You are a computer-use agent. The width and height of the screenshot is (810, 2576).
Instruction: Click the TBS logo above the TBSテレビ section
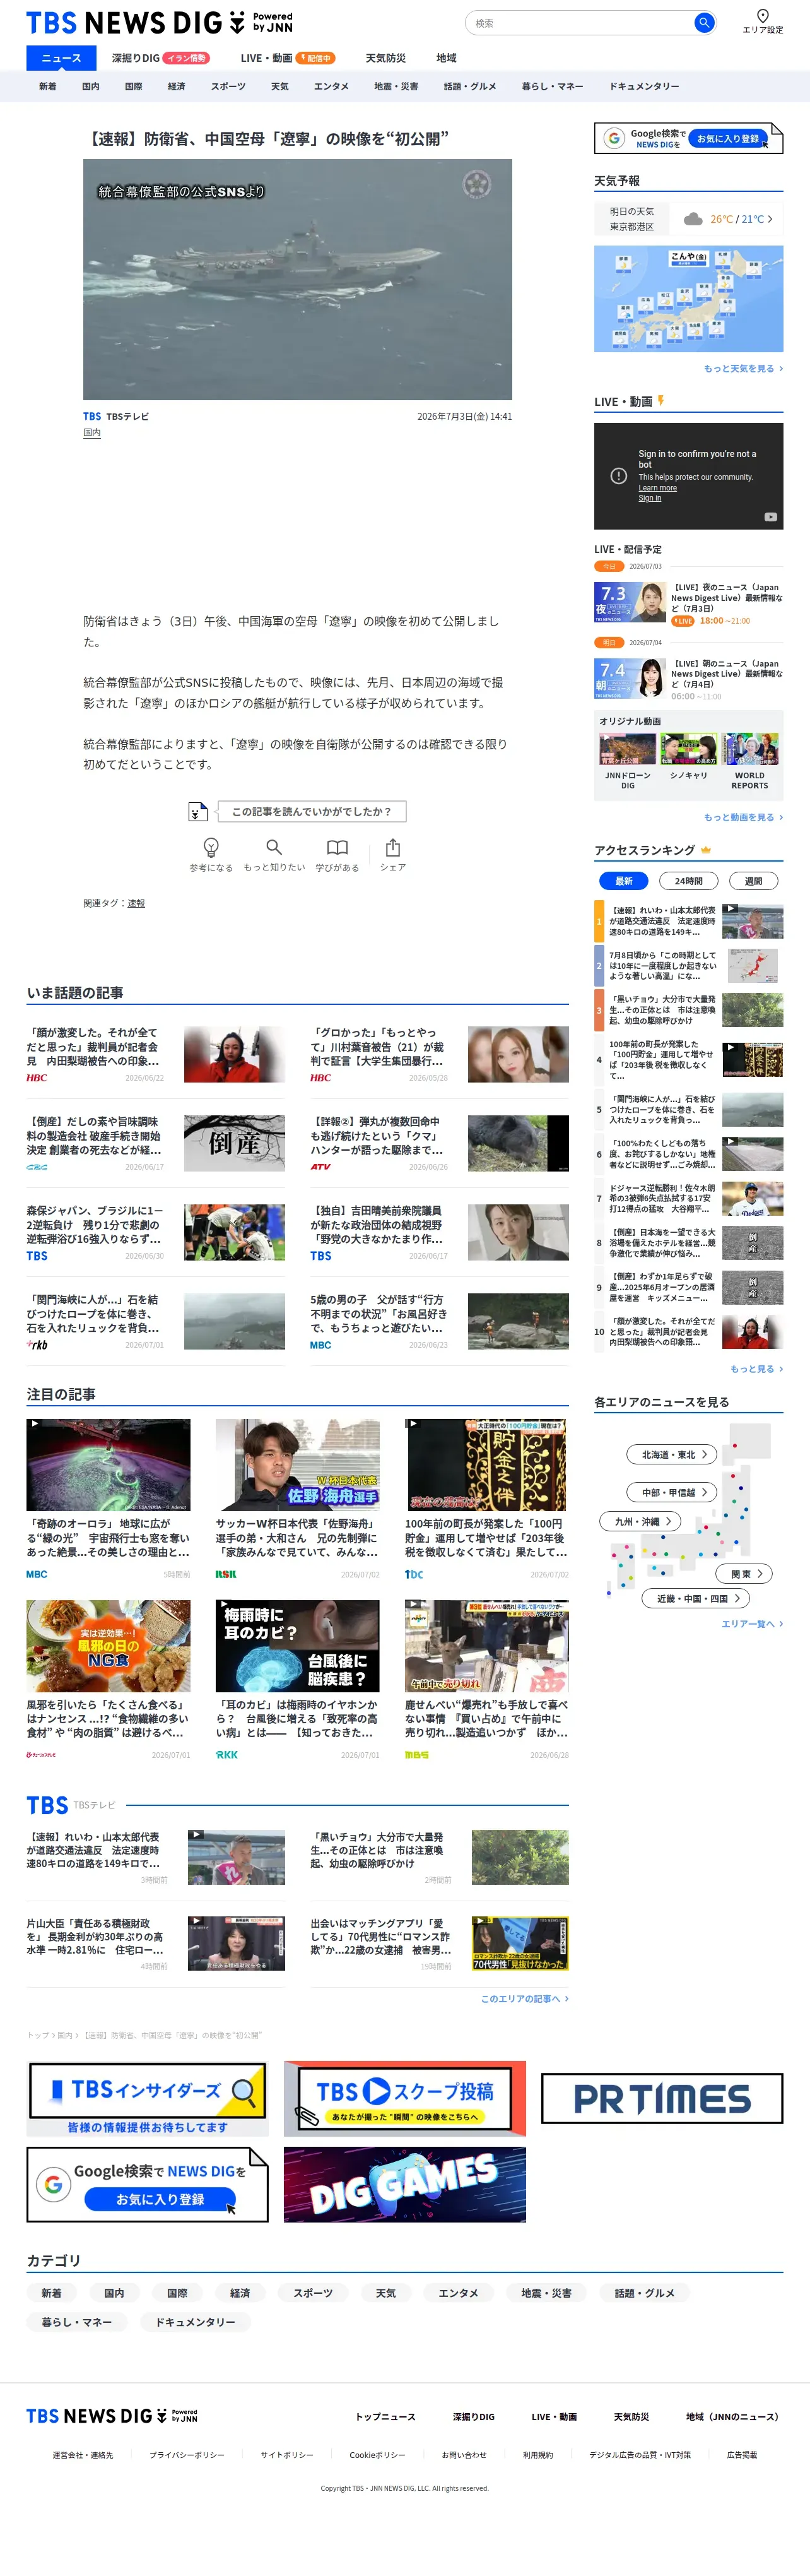coord(47,1805)
